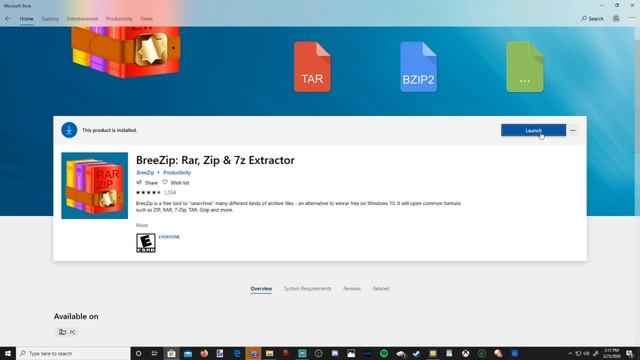The image size is (640, 360).
Task: Open the Action Center notifications
Action: 630,353
